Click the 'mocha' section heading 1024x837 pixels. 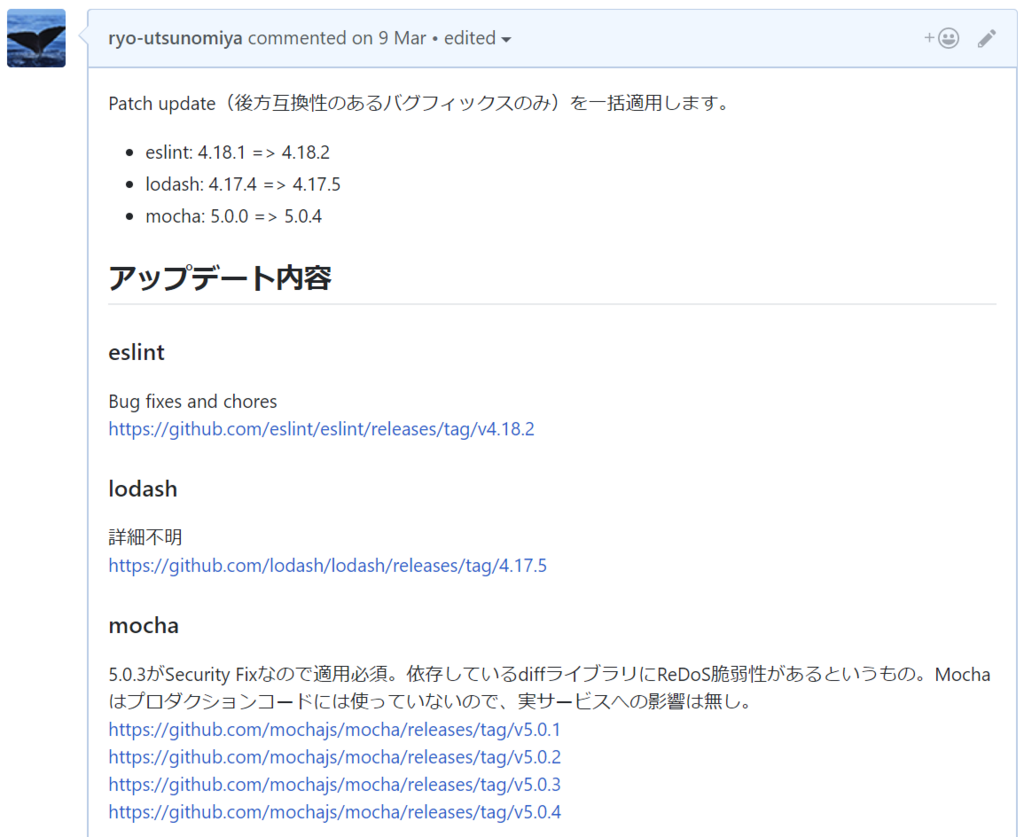click(144, 625)
